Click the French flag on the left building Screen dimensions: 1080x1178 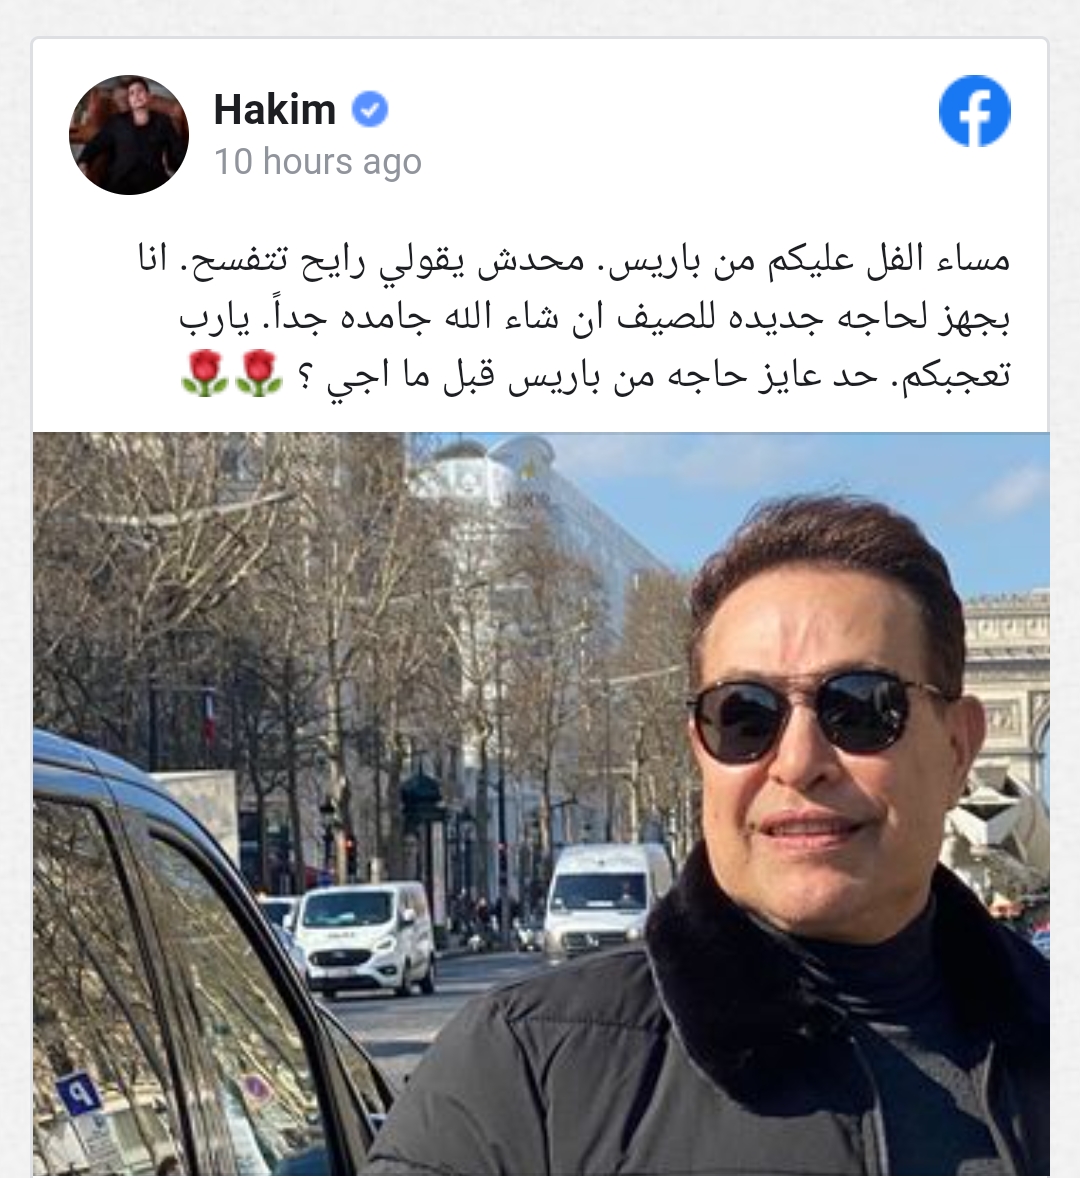click(209, 718)
